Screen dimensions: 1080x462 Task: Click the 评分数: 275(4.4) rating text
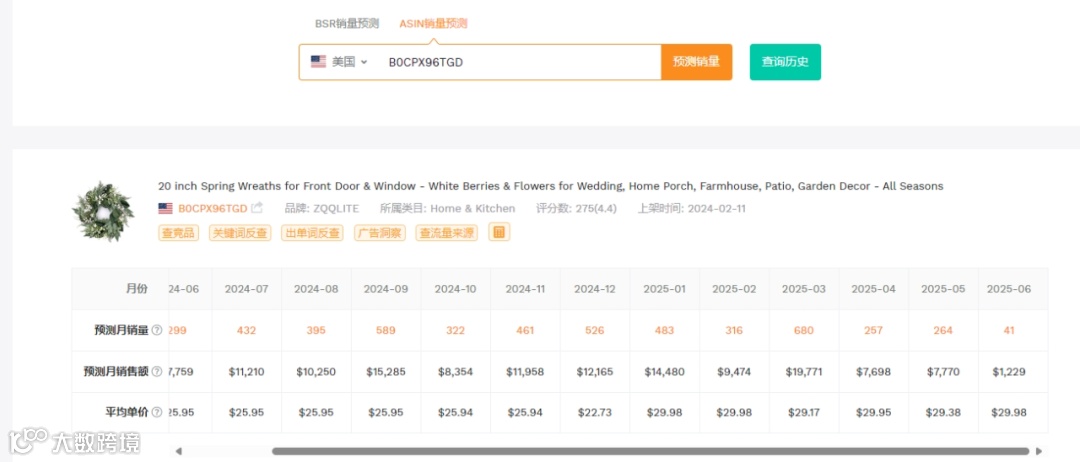(577, 208)
